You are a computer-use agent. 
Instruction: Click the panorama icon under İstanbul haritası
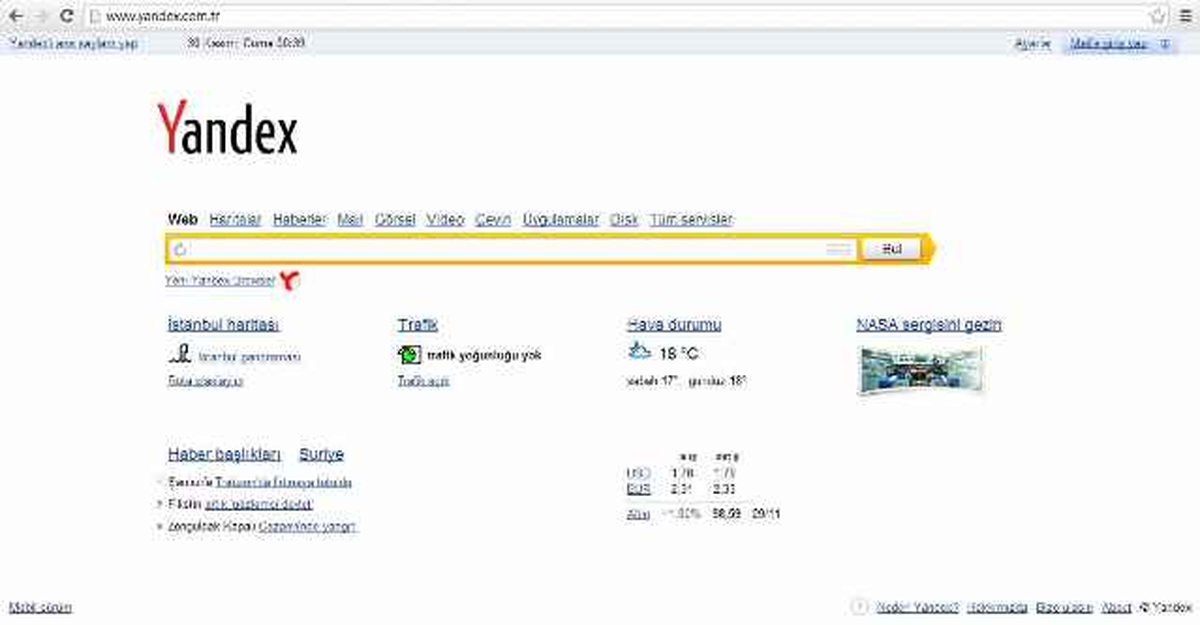point(180,354)
